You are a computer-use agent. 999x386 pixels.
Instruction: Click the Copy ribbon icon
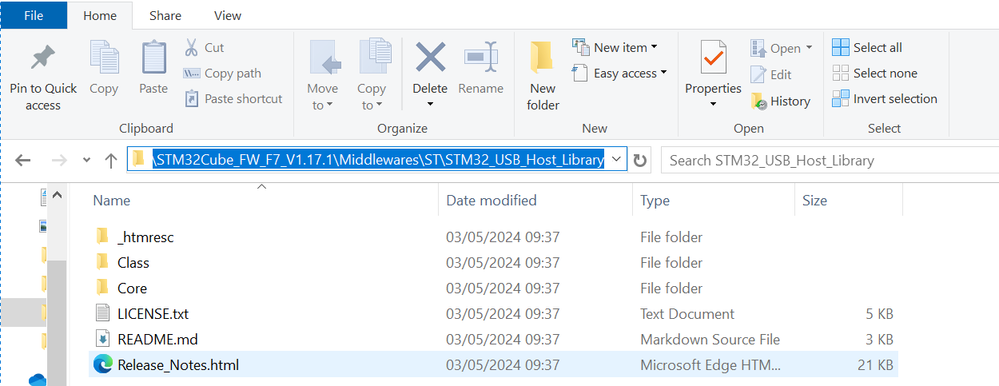point(104,58)
